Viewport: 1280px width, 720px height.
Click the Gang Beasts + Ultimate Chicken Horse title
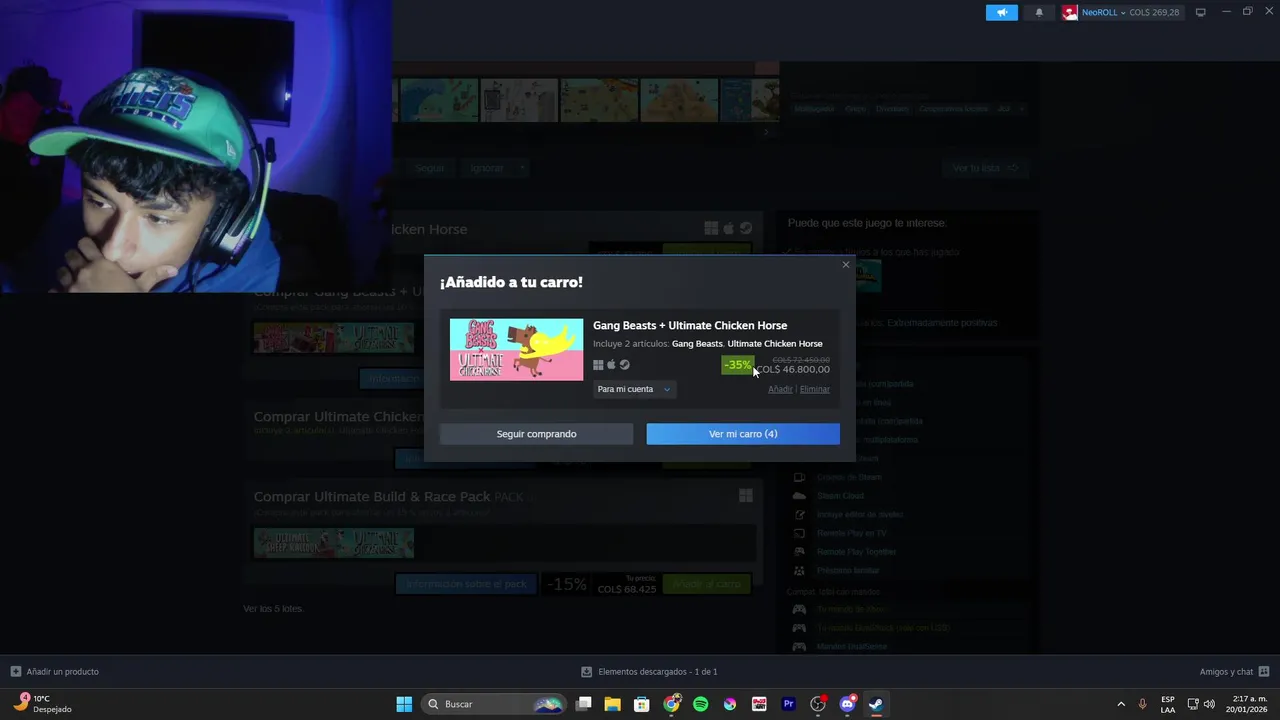click(x=690, y=325)
